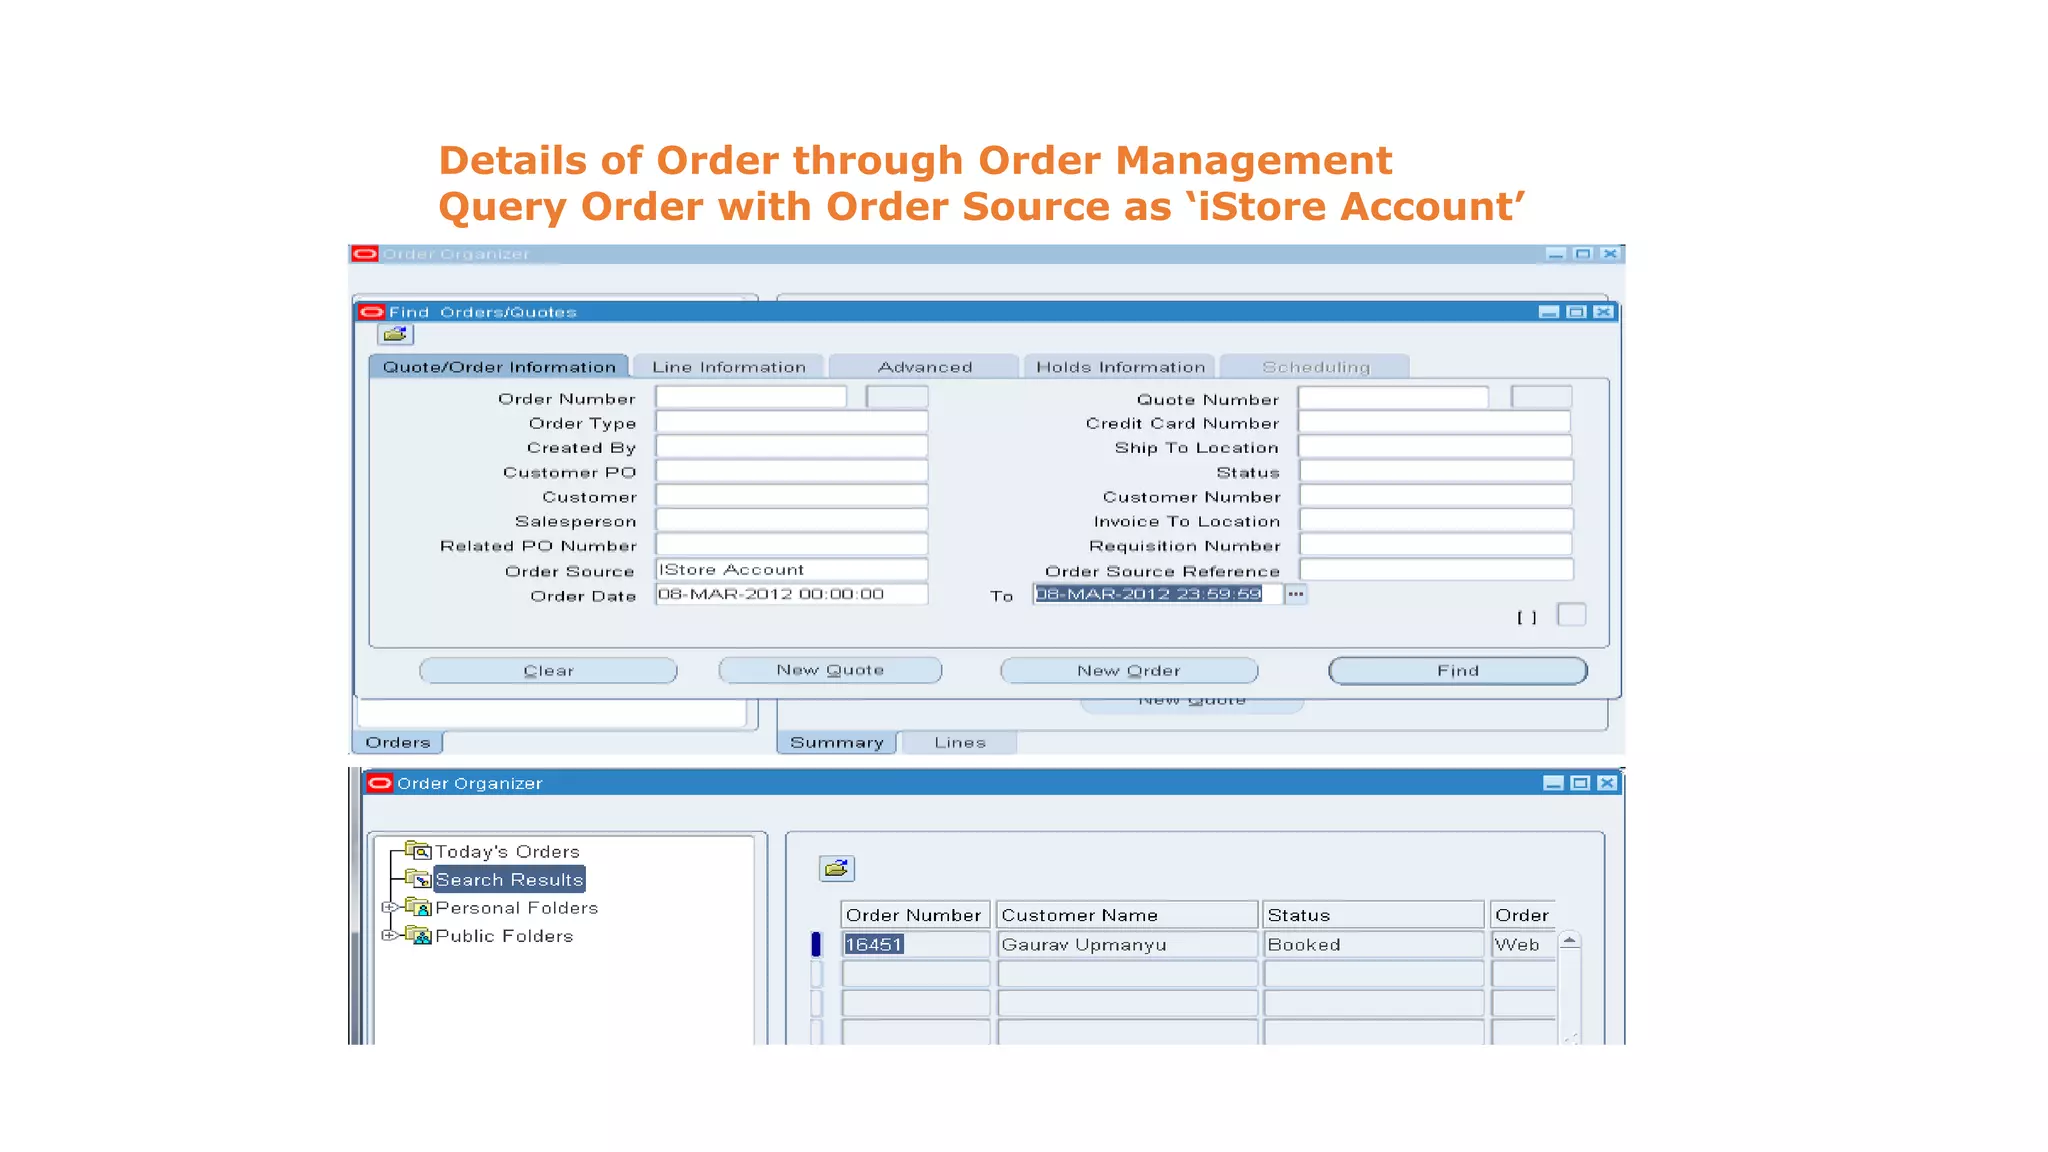Click Order Date from field 08-MAR-2012 00:00:00
Viewport: 2048px width, 1152px height.
point(792,594)
